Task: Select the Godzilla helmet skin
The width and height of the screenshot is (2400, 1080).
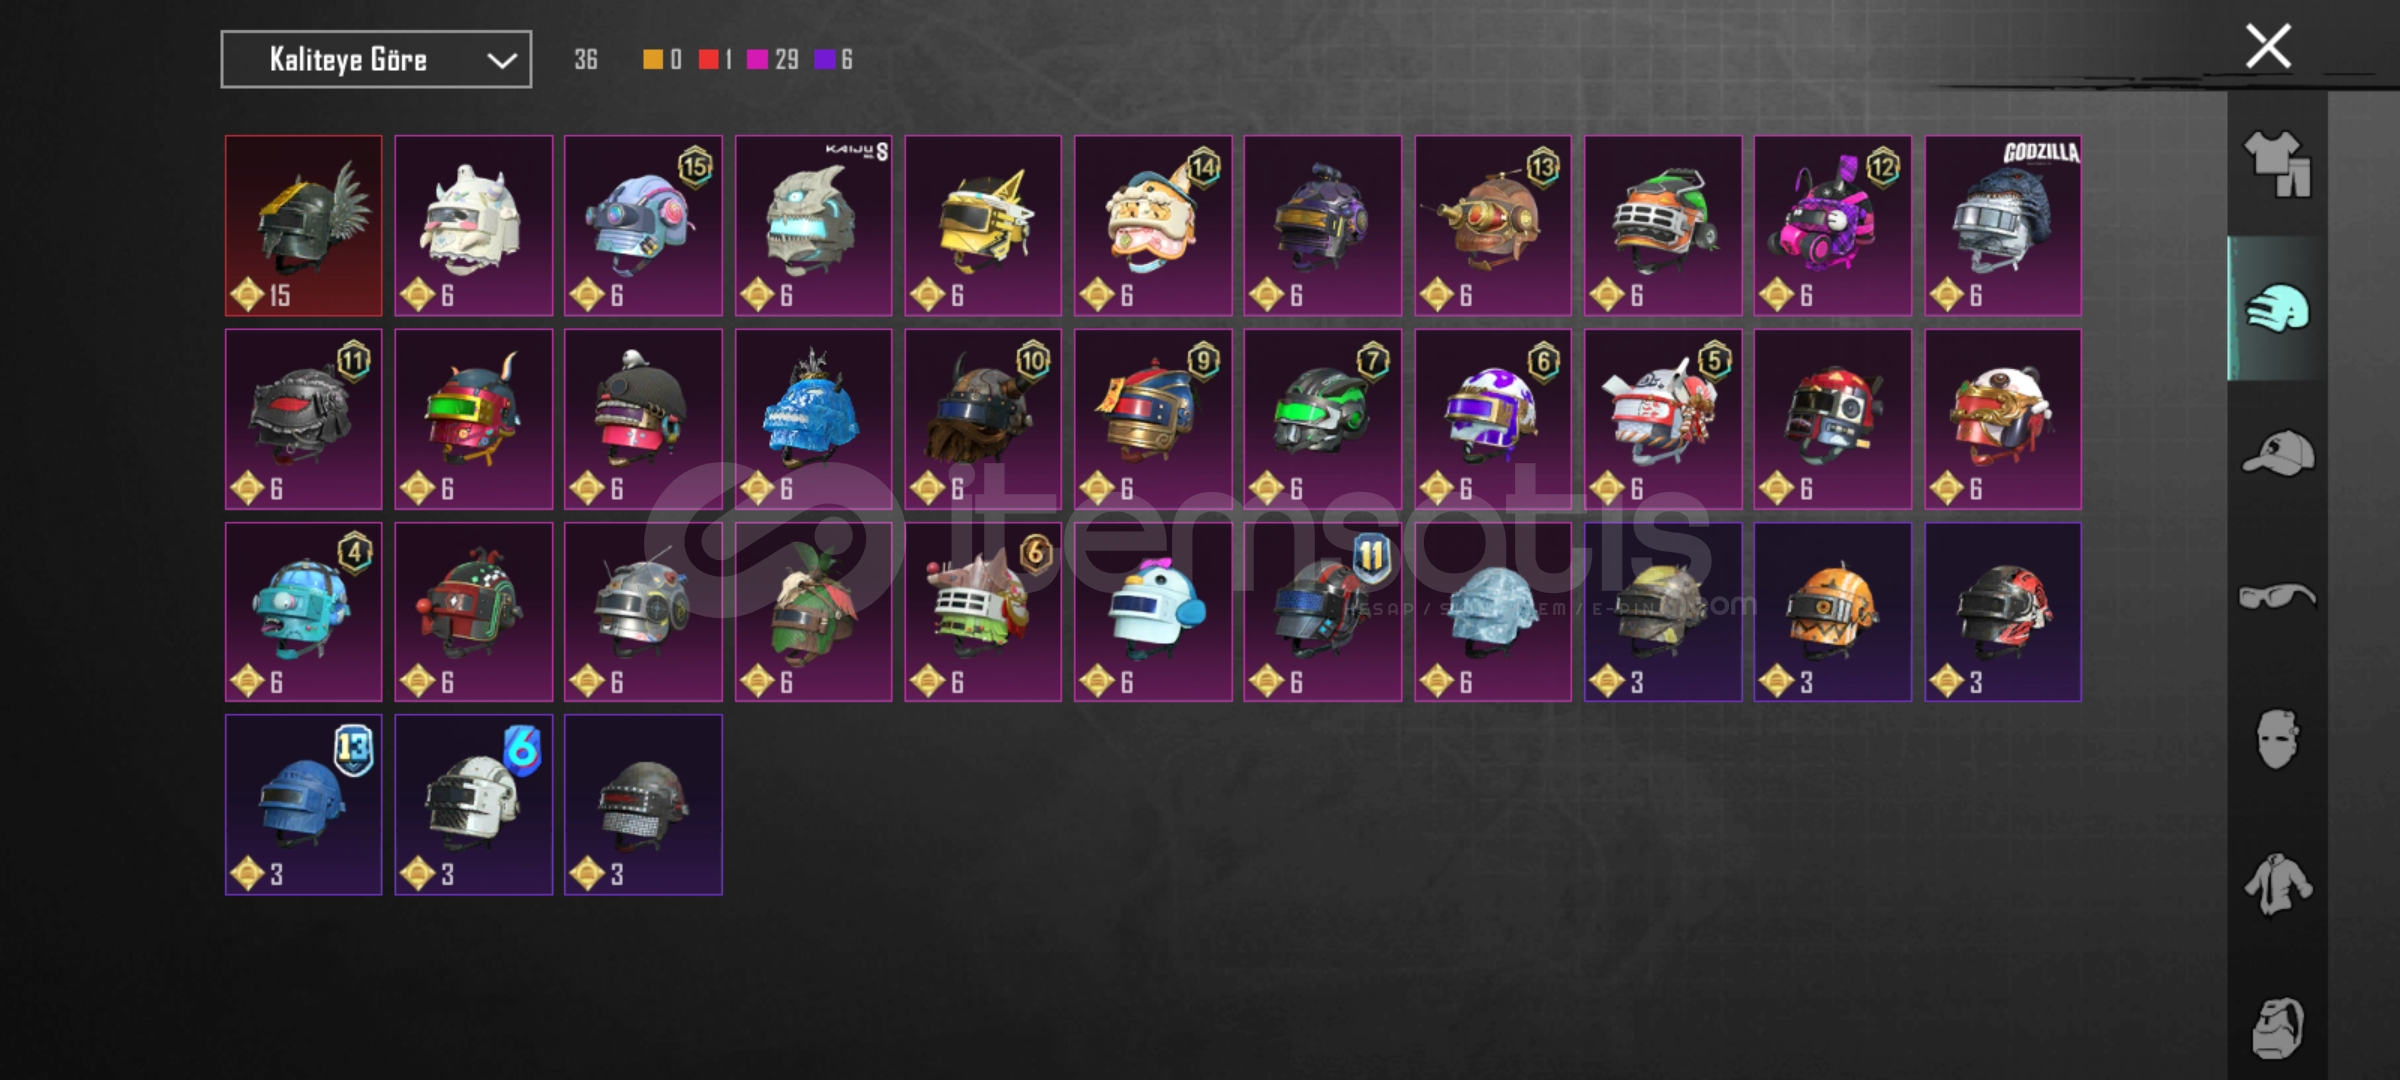Action: click(2003, 226)
